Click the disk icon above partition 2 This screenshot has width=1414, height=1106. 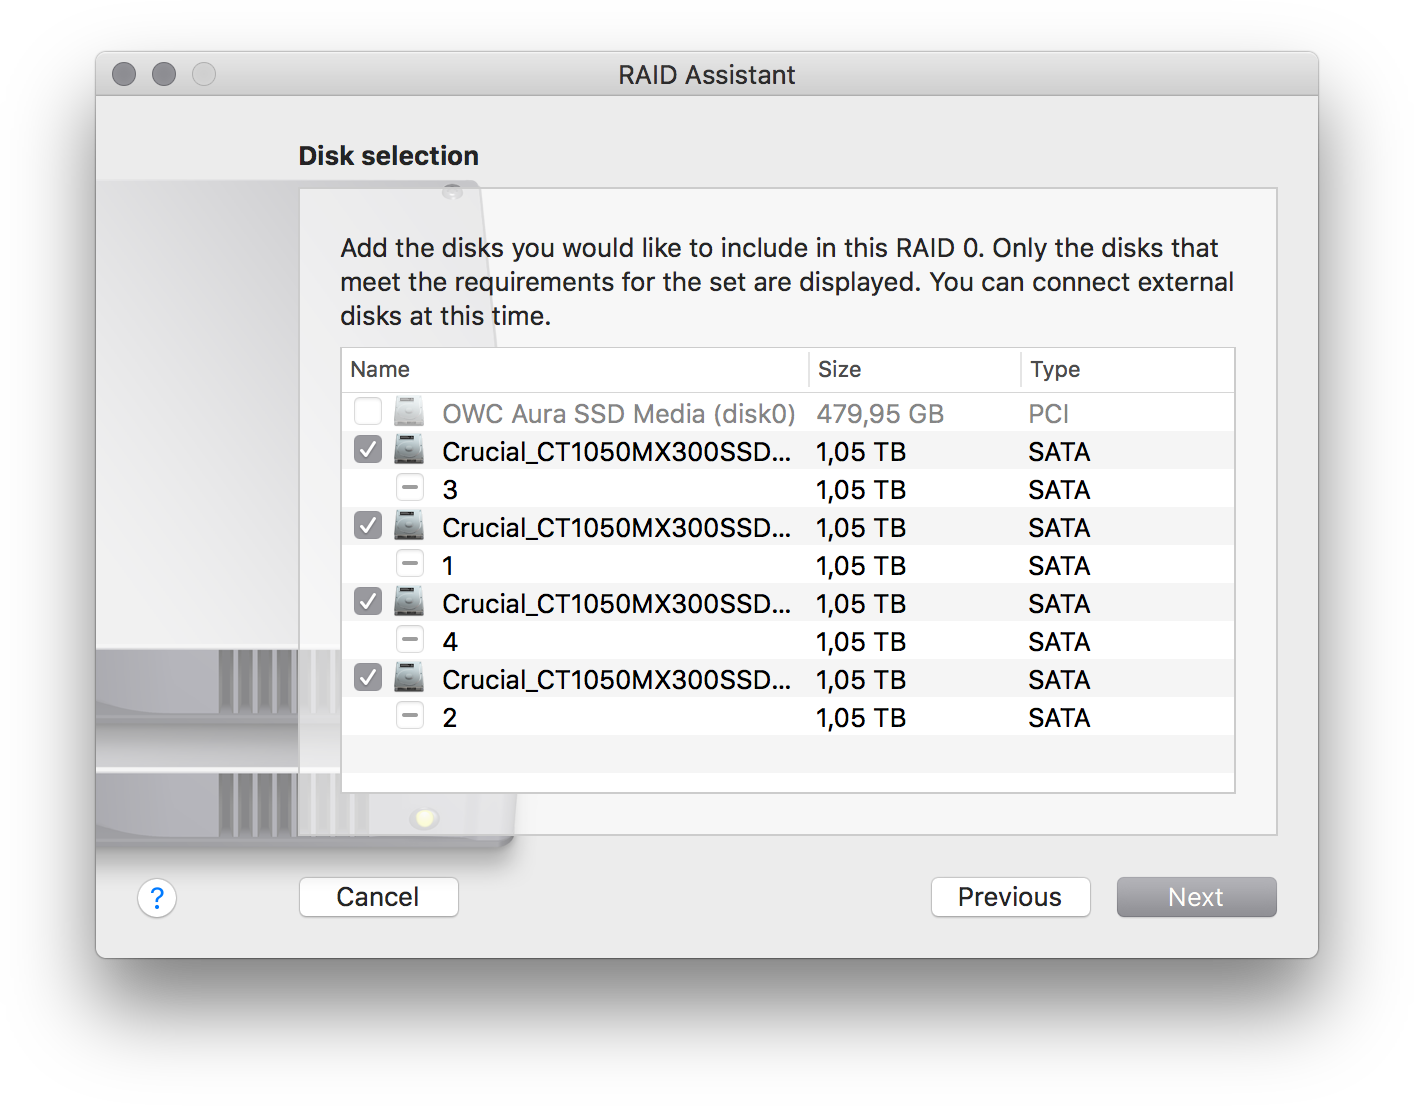pyautogui.click(x=409, y=678)
